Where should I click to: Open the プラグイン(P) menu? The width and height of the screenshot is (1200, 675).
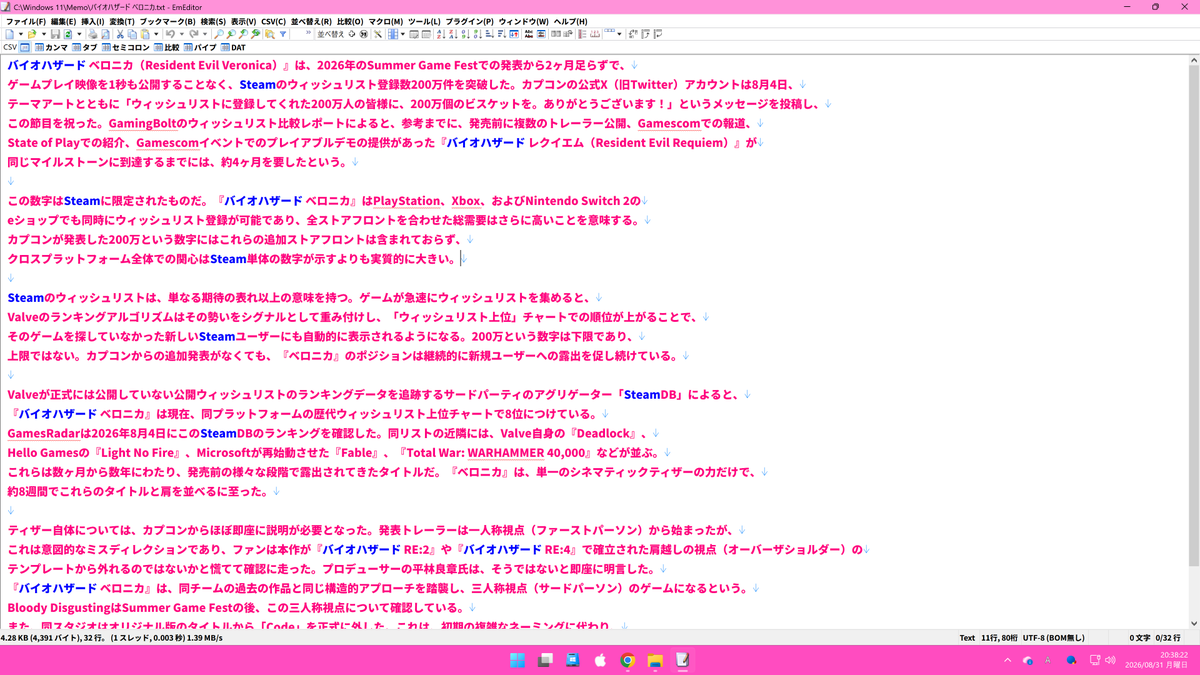[x=469, y=21]
